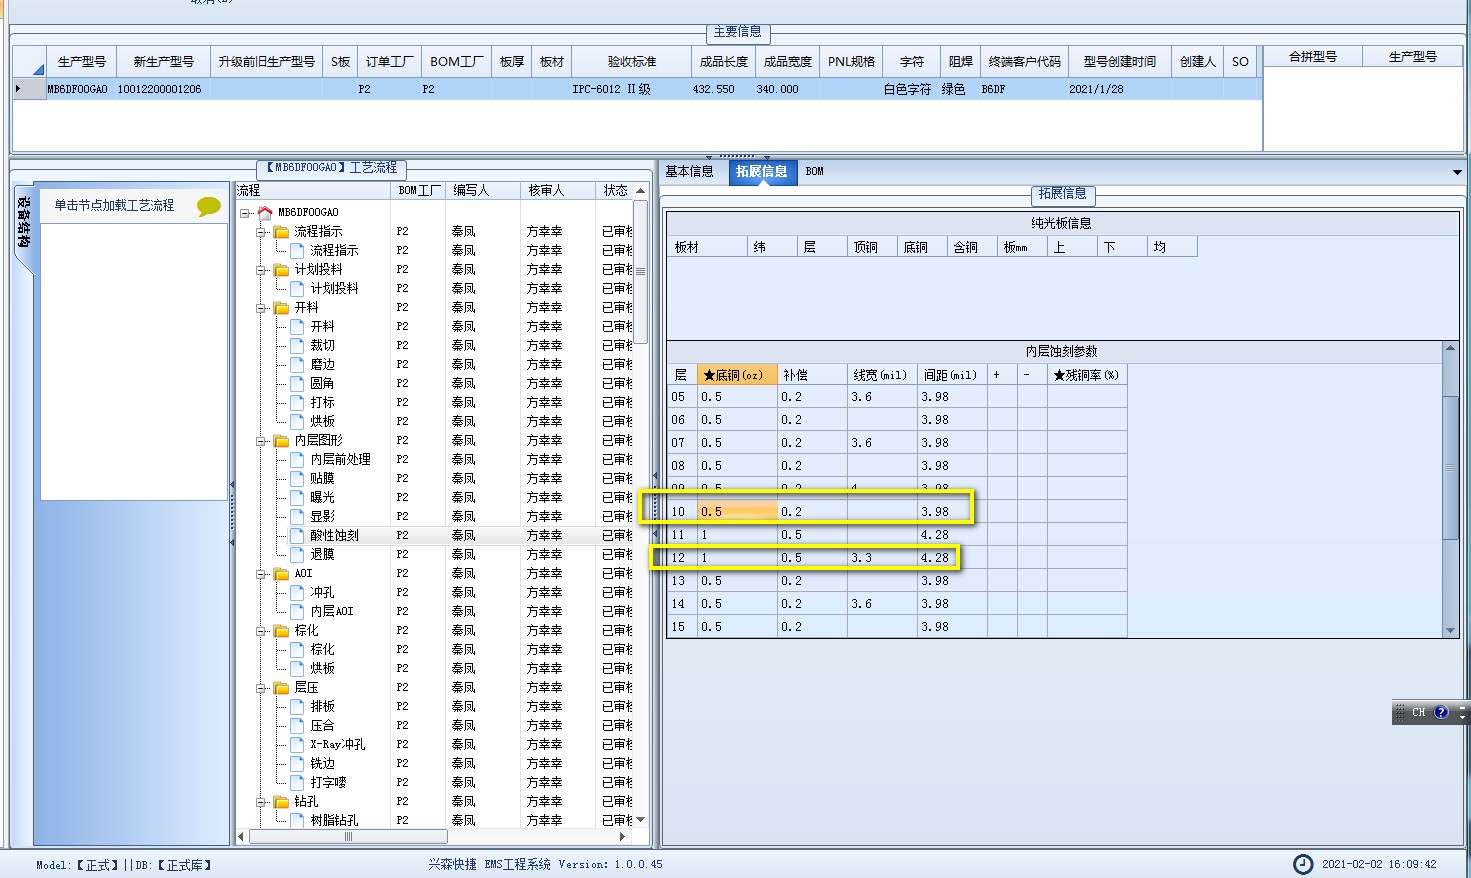Screen dimensions: 1471x878
Task: Click the CH input language indicator
Action: click(x=1419, y=712)
